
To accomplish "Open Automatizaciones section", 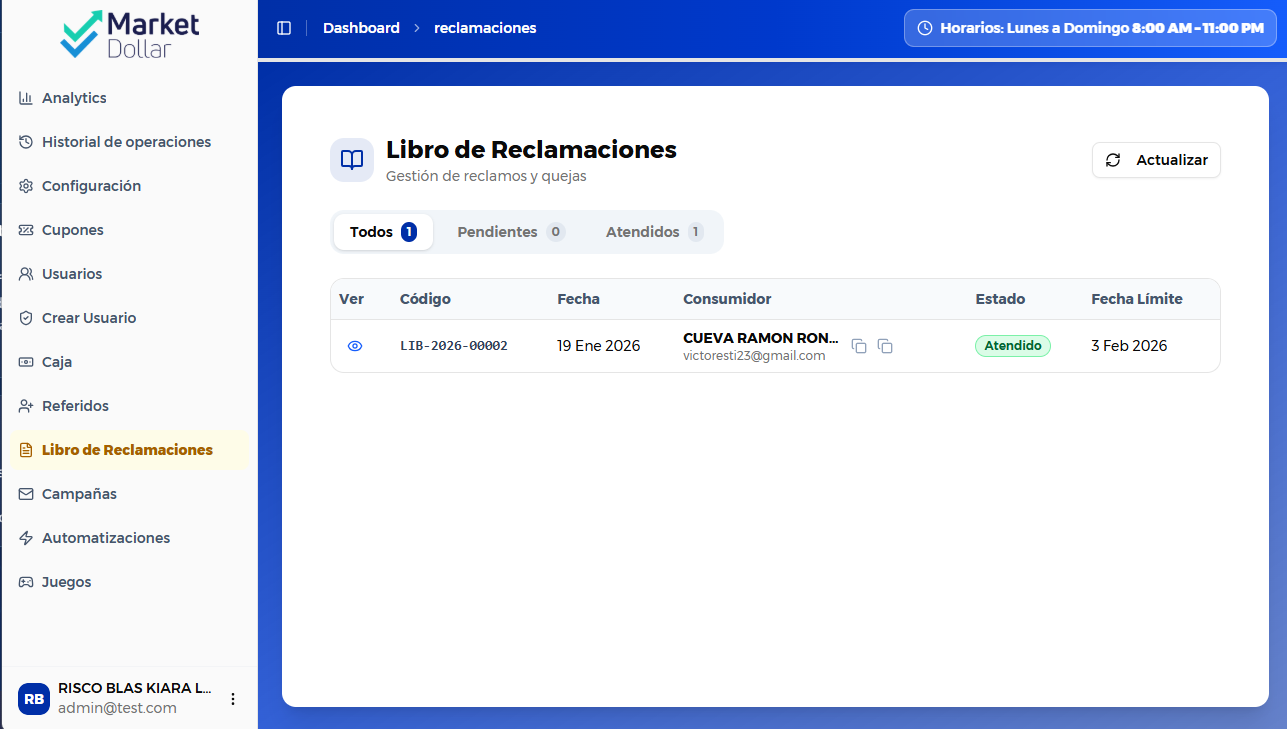I will point(129,538).
